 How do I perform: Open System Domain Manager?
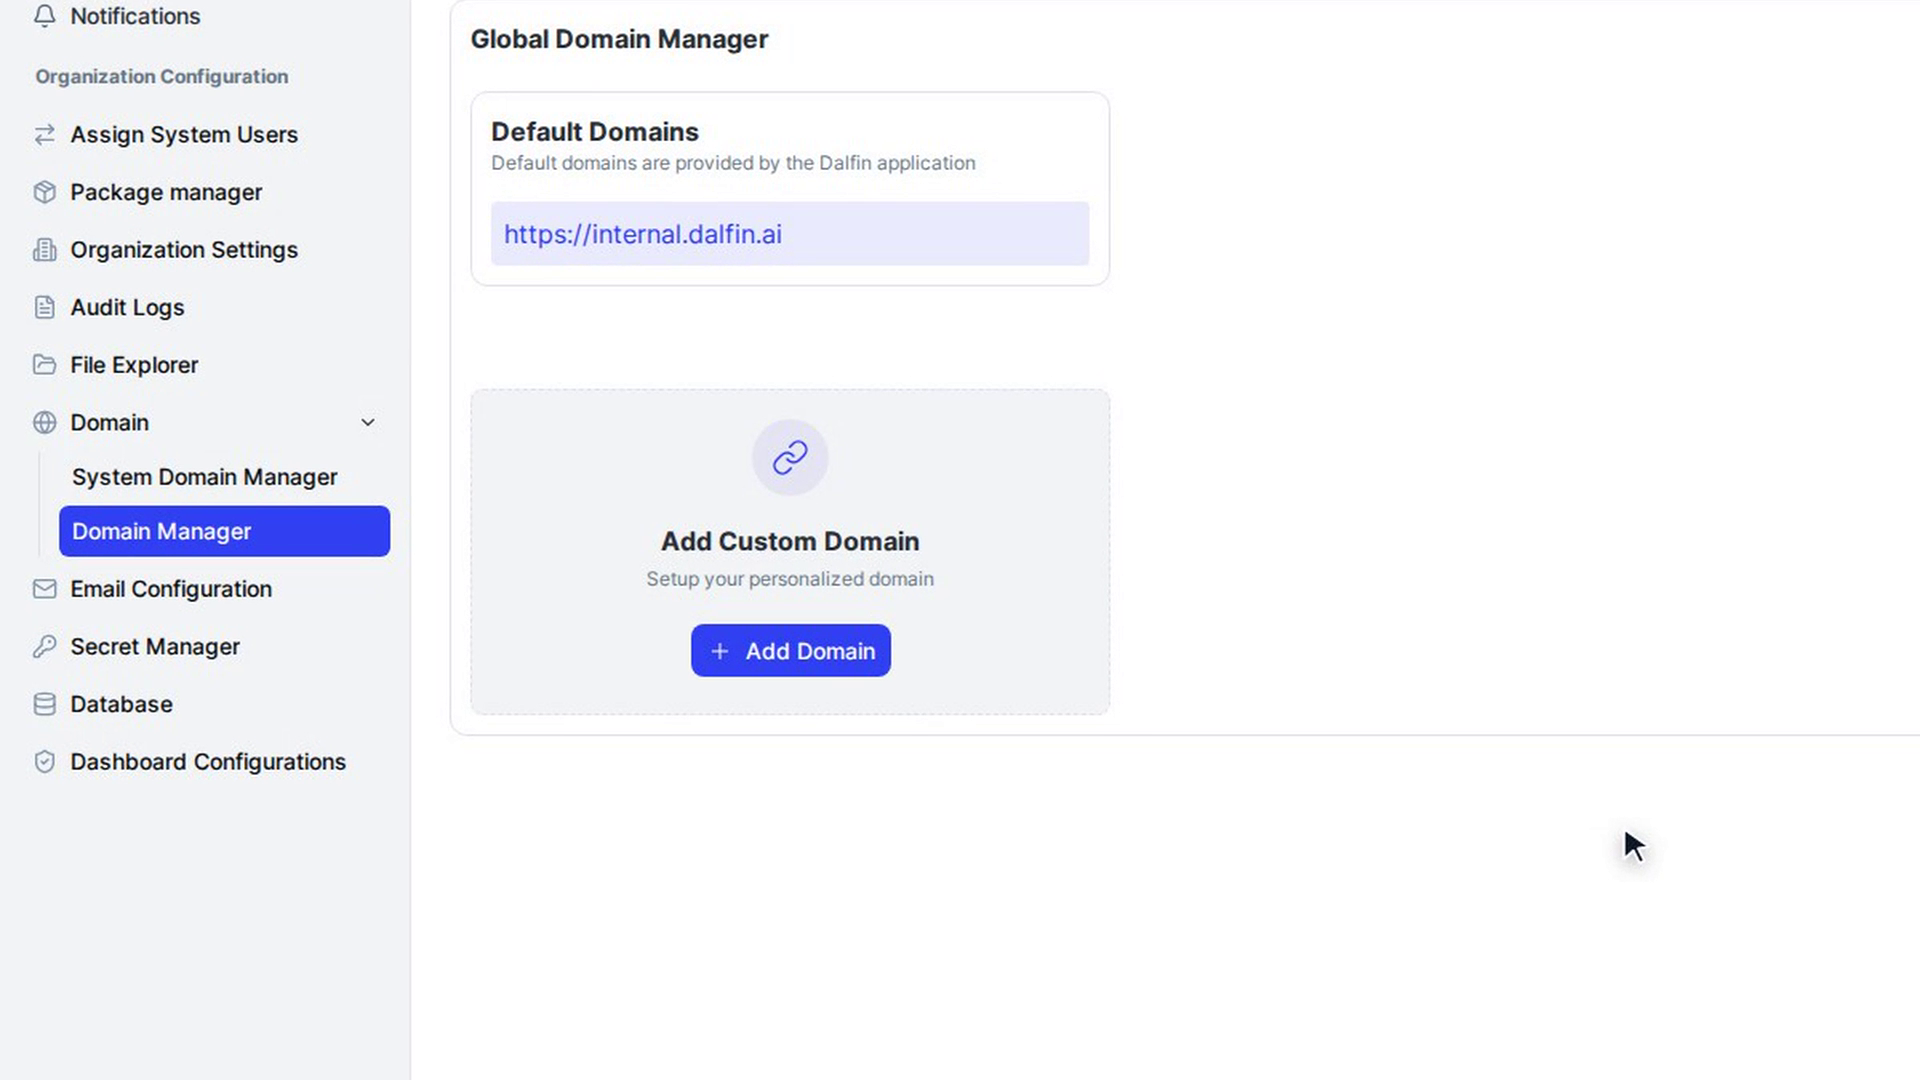(x=204, y=477)
